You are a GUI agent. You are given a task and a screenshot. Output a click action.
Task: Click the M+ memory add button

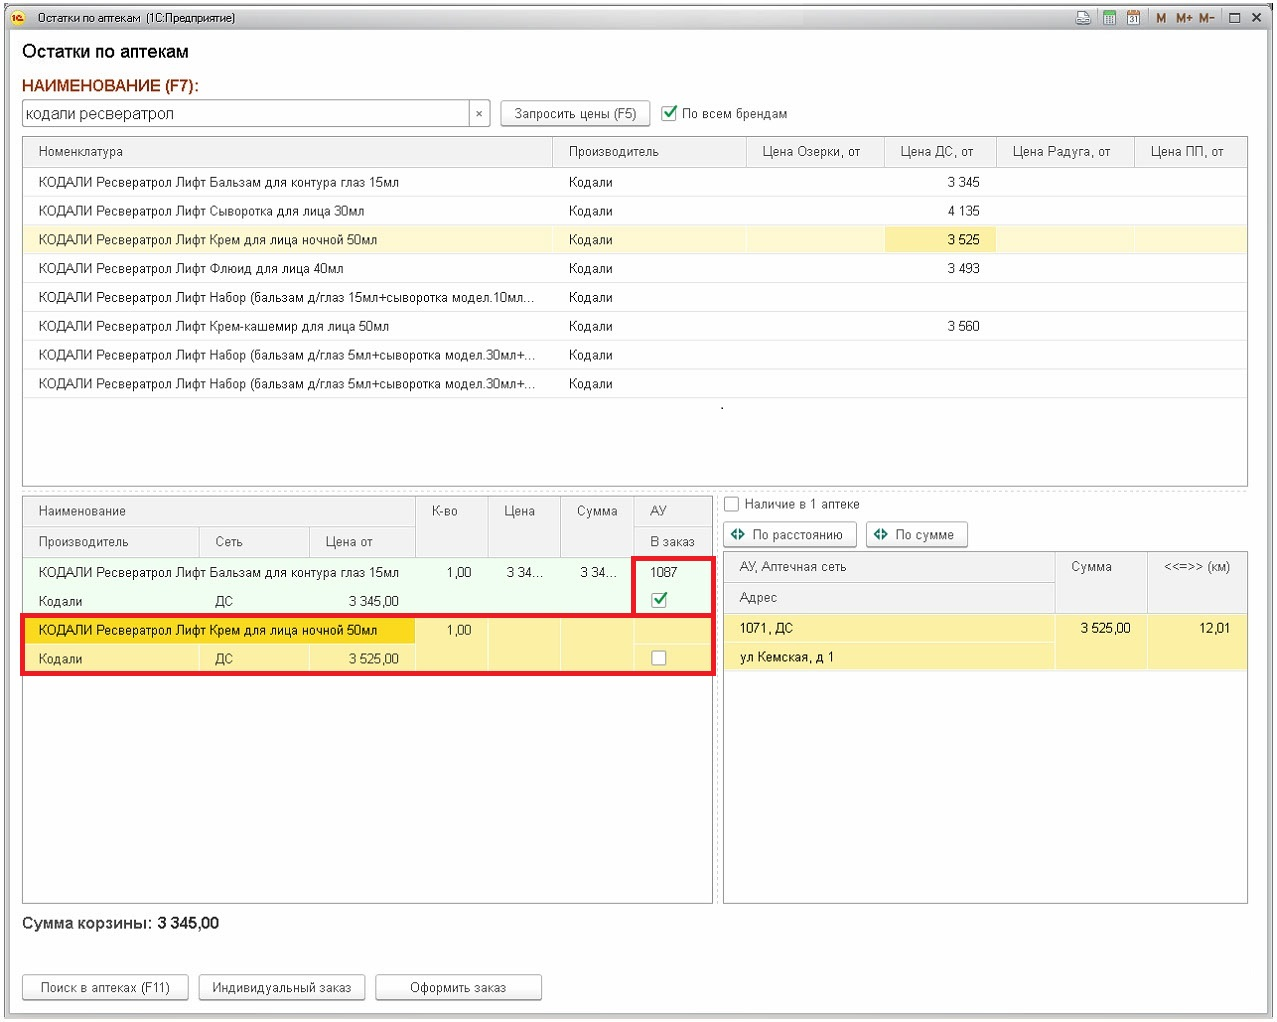pyautogui.click(x=1183, y=18)
